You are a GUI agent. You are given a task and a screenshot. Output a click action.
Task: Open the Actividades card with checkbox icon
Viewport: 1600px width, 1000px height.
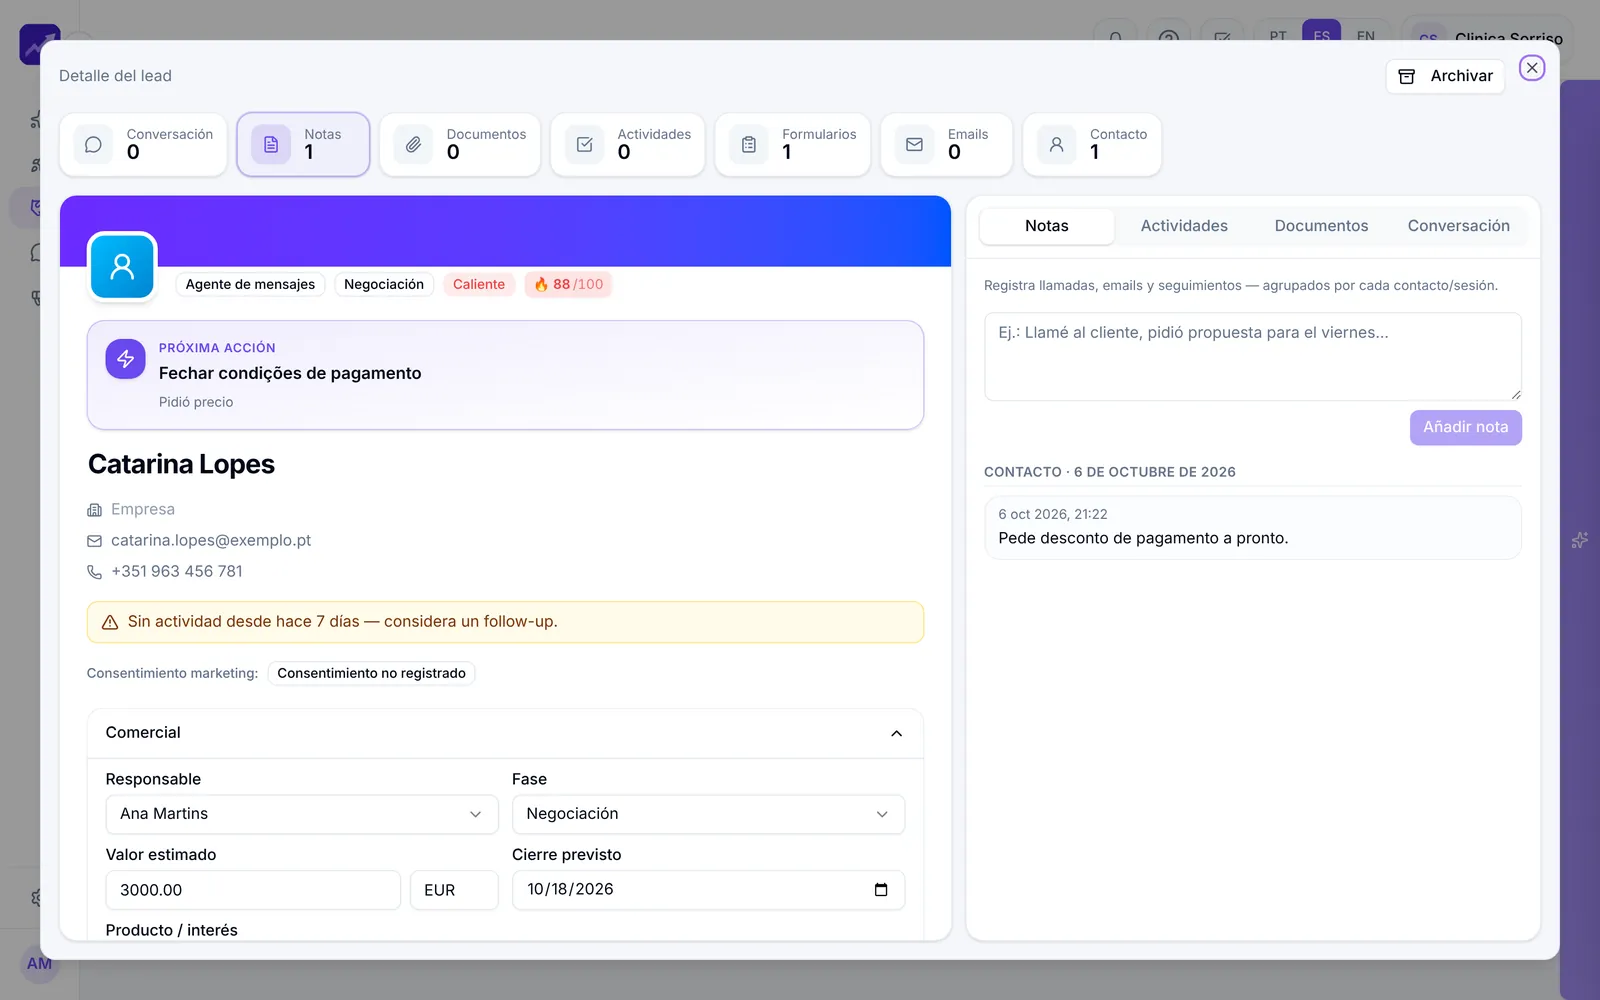pyautogui.click(x=628, y=145)
